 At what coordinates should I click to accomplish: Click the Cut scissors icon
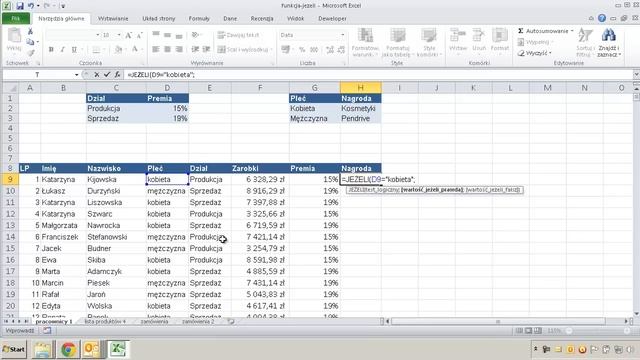(x=30, y=32)
